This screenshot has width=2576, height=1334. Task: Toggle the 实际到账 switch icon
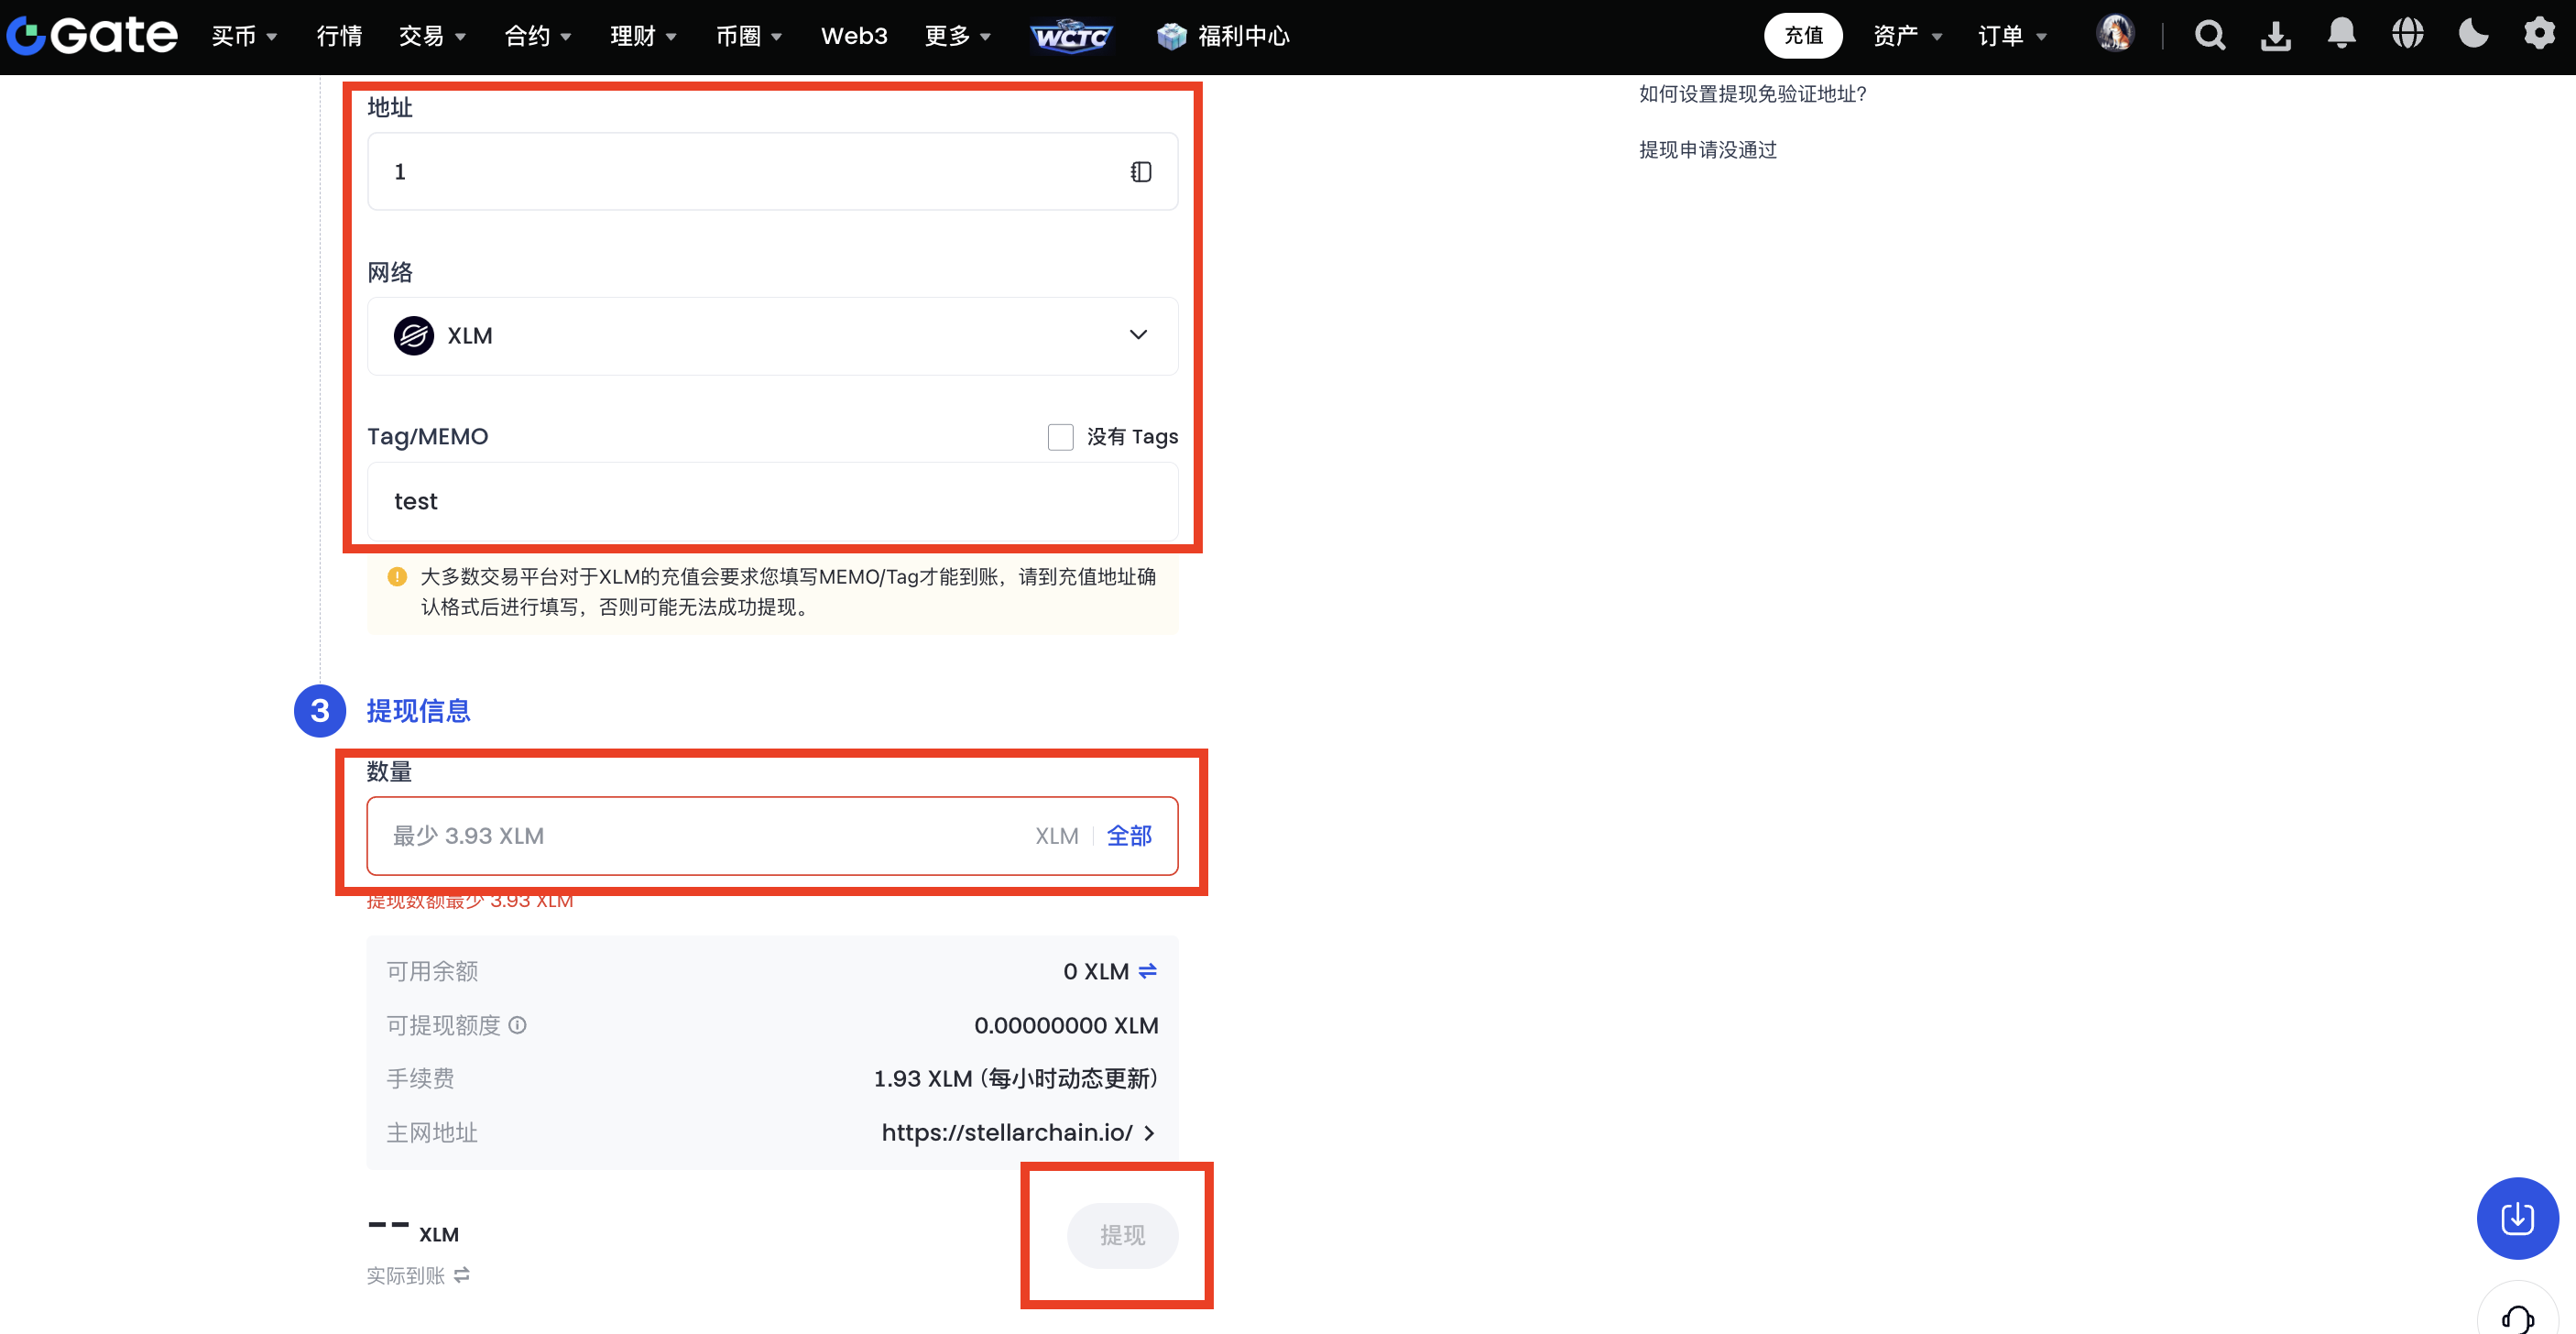point(462,1275)
